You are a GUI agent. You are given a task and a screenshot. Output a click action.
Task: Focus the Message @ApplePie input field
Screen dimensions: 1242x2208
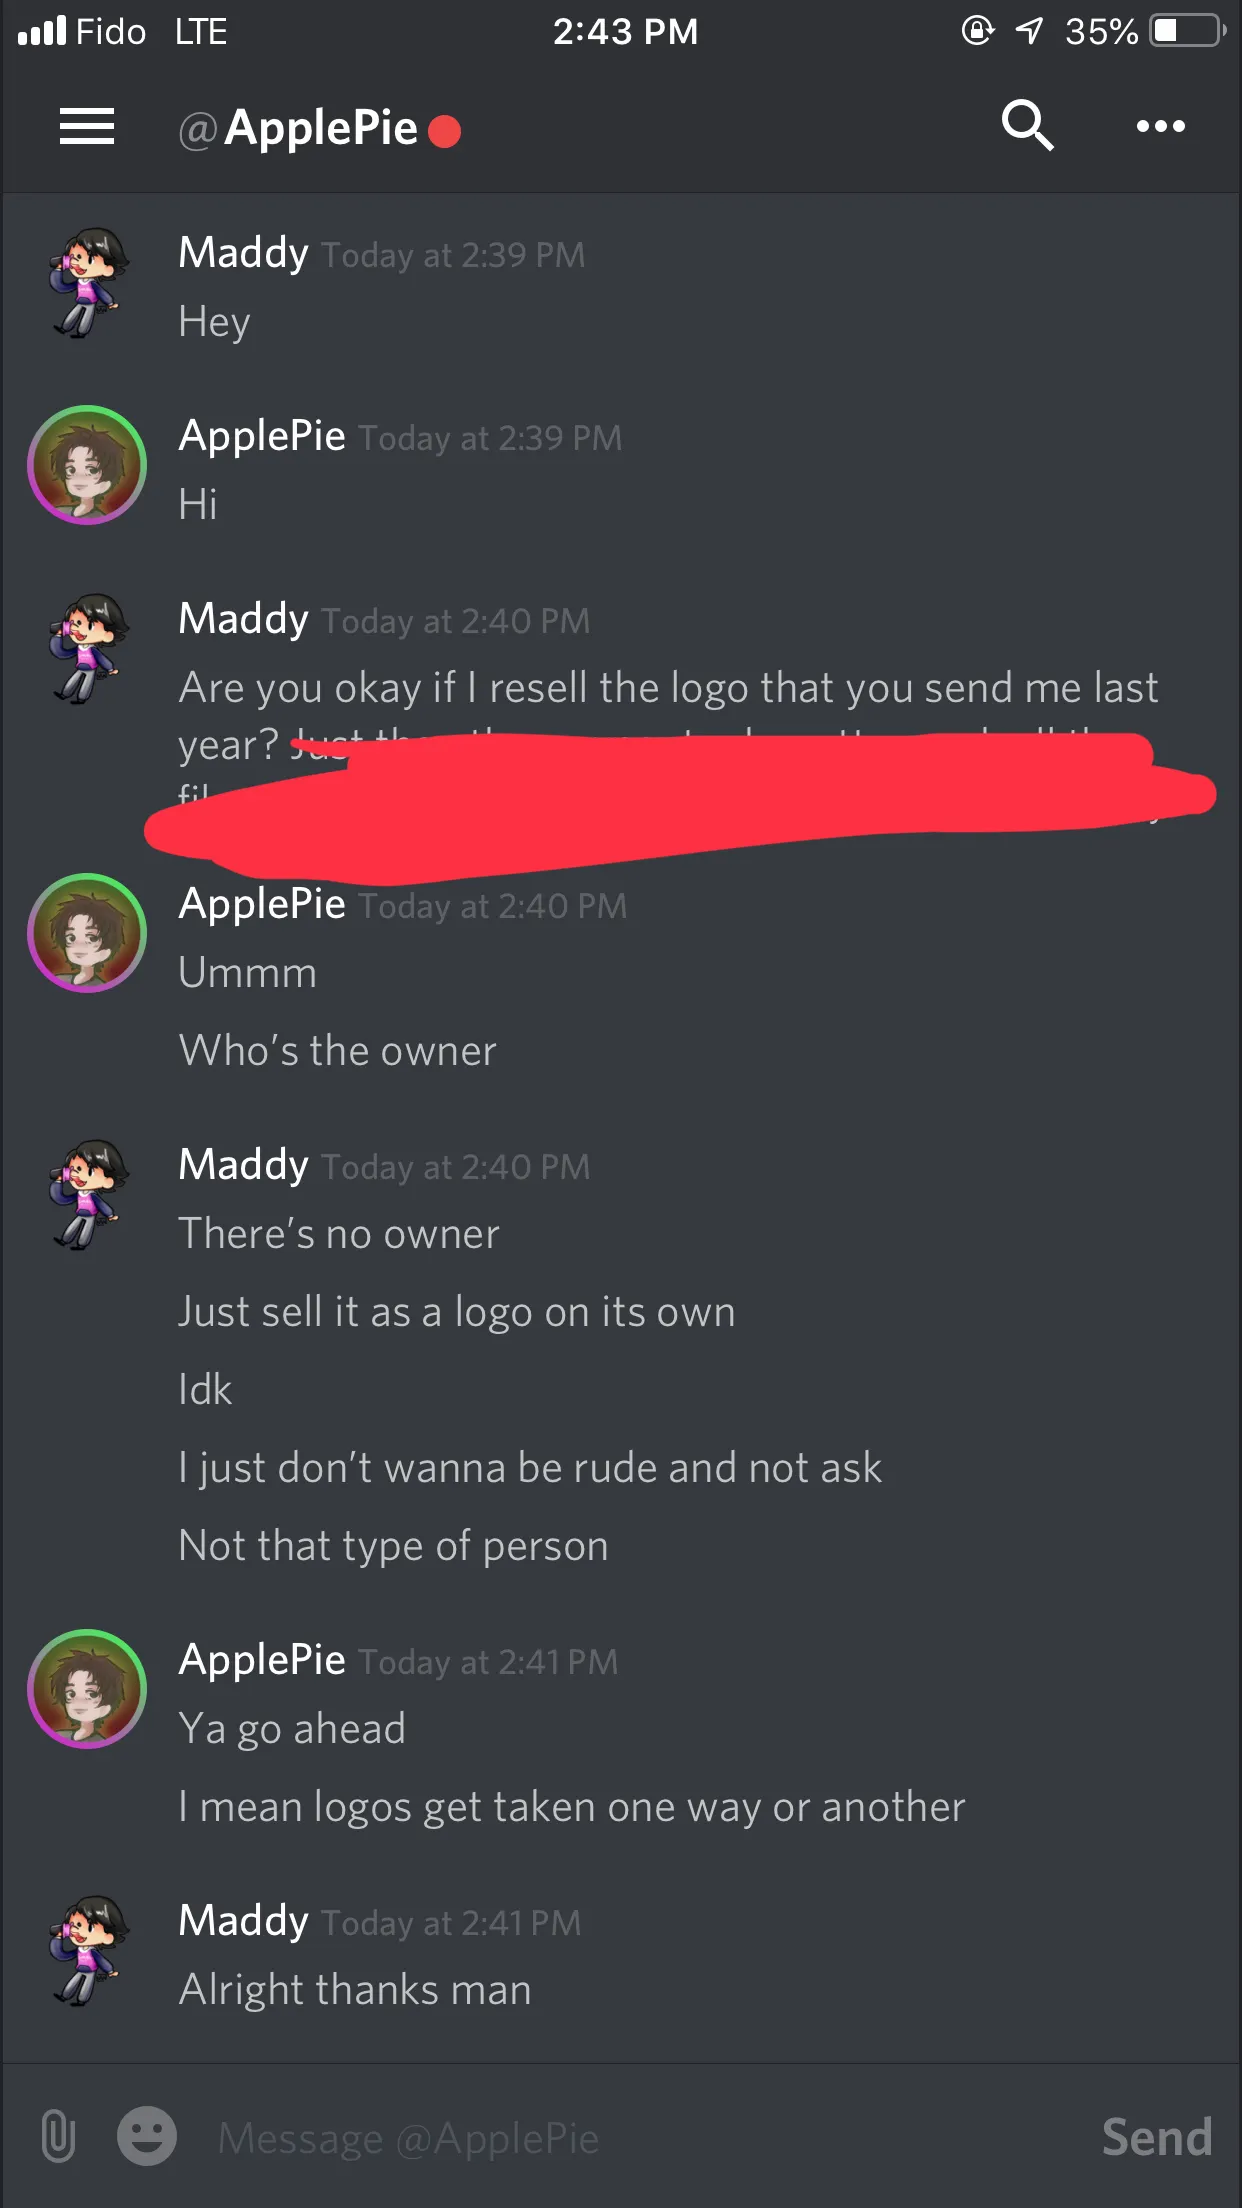coord(640,2138)
